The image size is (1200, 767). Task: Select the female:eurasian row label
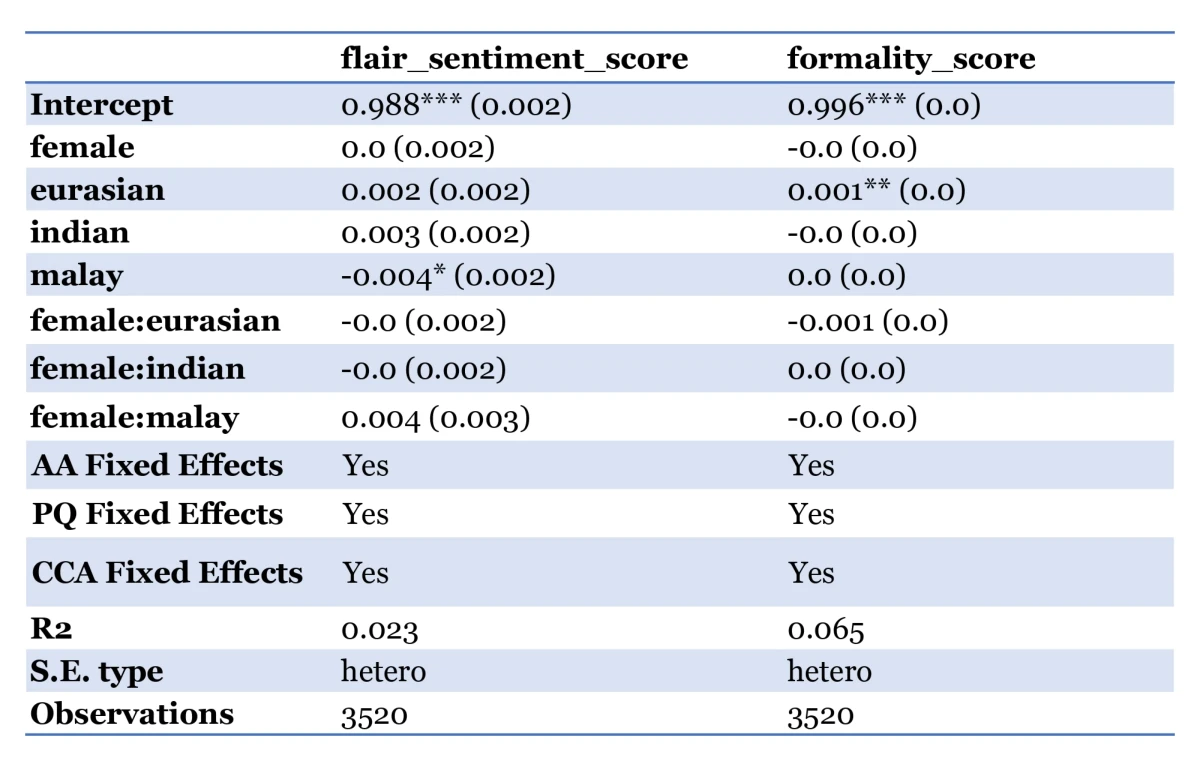[155, 321]
